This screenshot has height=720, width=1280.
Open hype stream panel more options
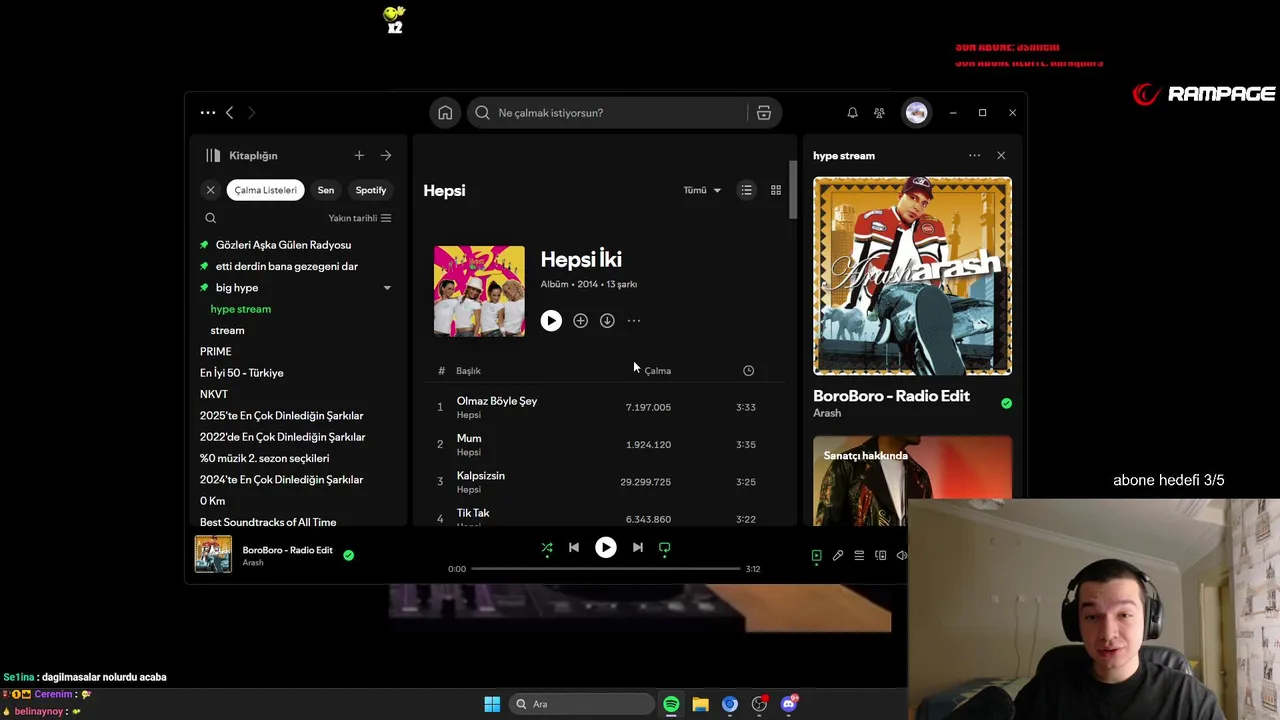974,156
